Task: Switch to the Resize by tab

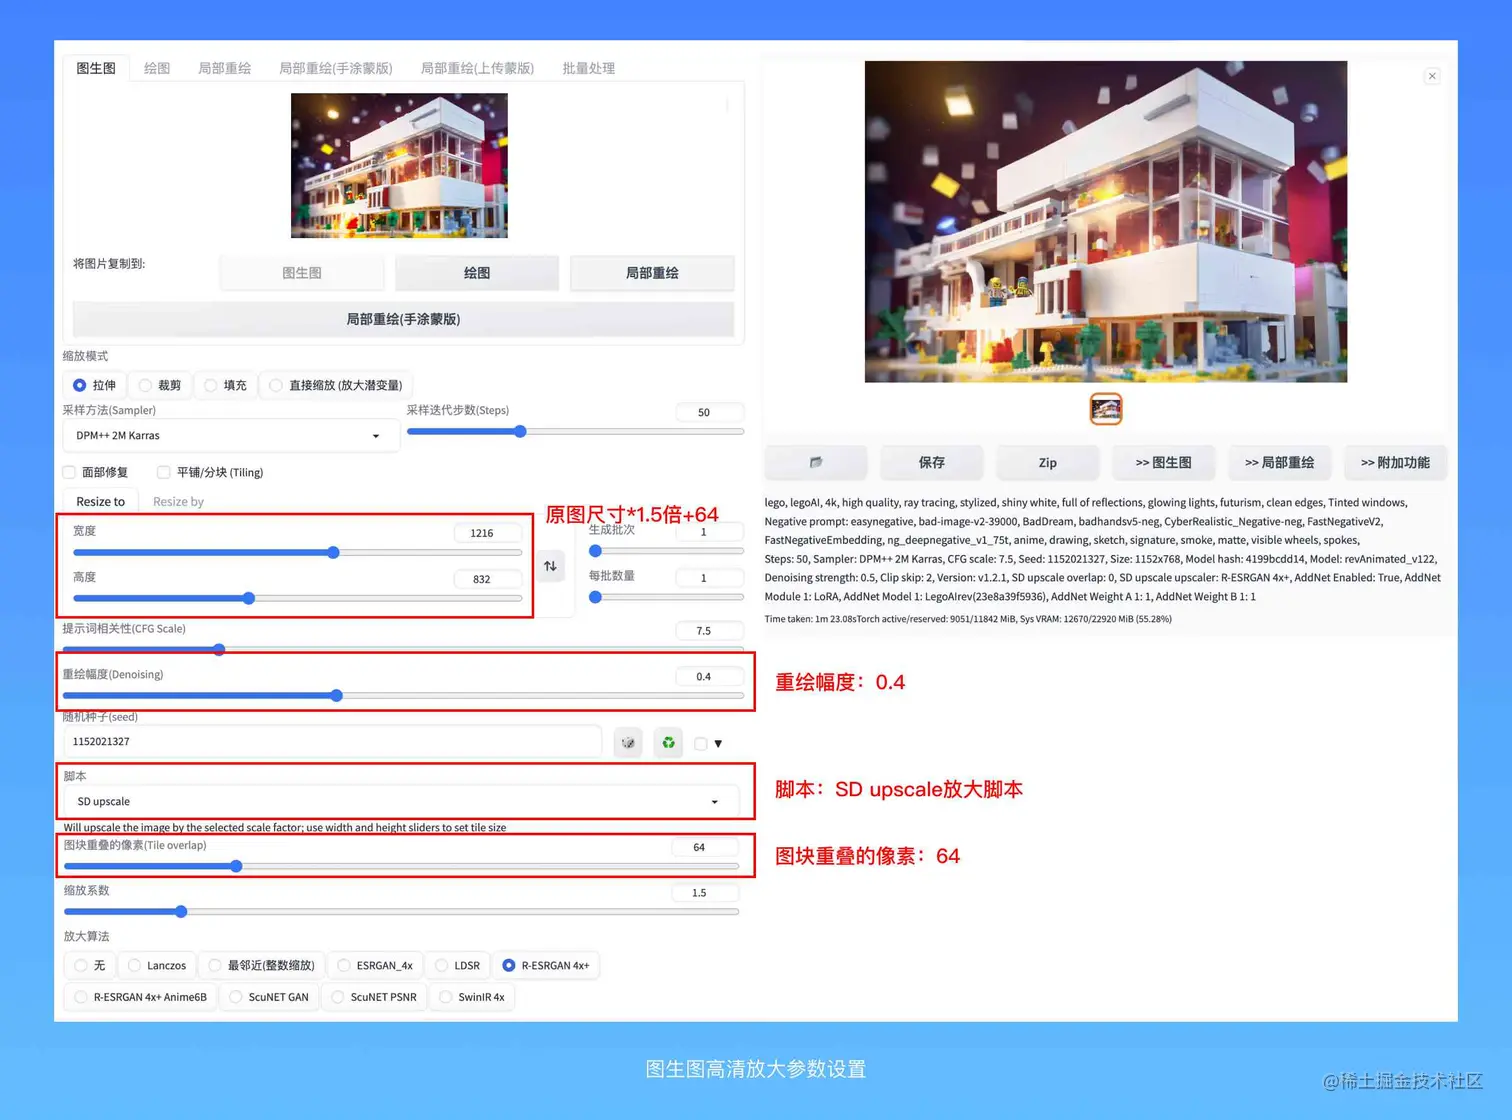Action: [x=177, y=501]
